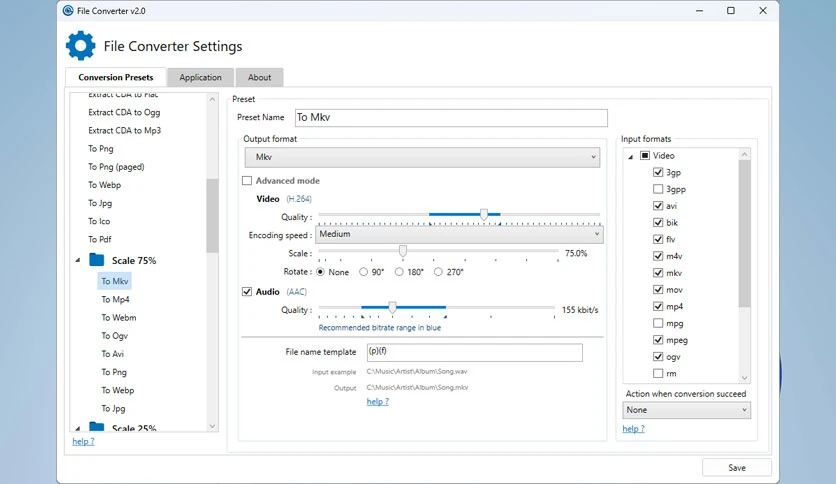
Task: Uncheck the bik input format
Action: [x=658, y=222]
